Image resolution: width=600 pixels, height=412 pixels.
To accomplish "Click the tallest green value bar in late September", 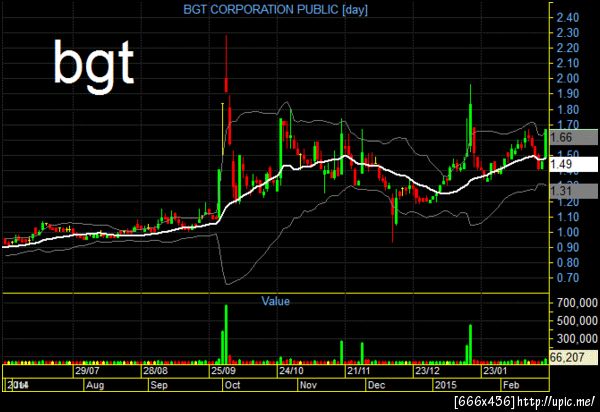I will 226,334.
